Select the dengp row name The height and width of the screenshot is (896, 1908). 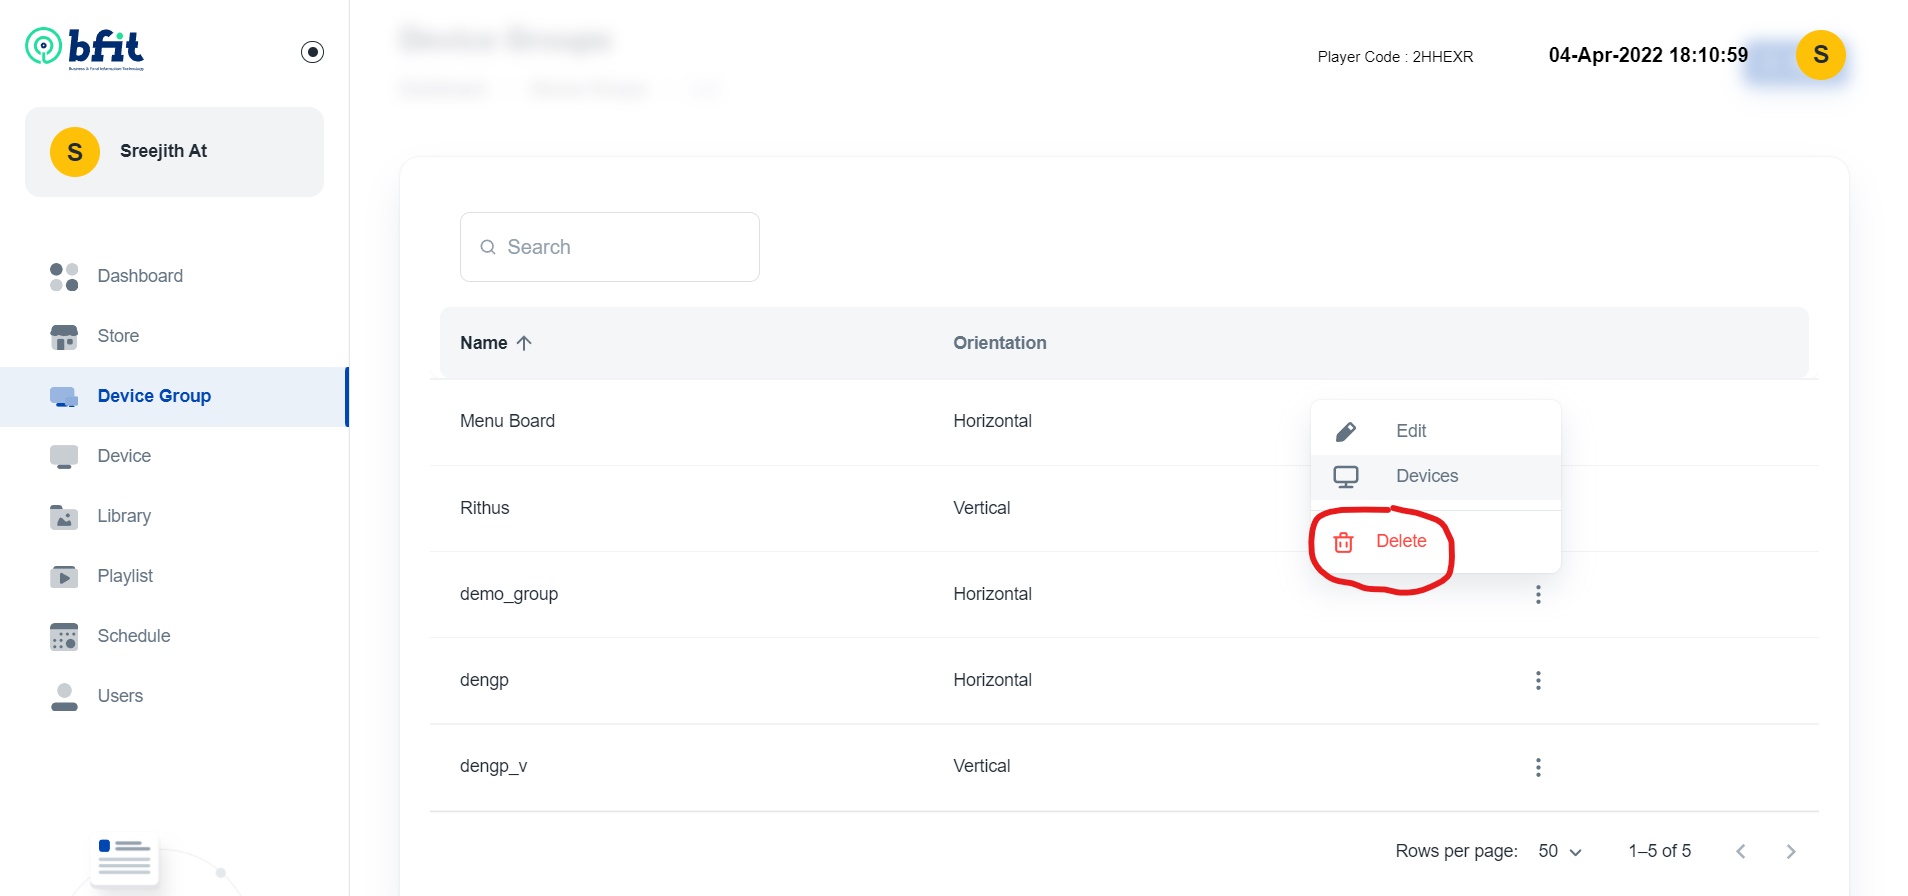pyautogui.click(x=484, y=680)
